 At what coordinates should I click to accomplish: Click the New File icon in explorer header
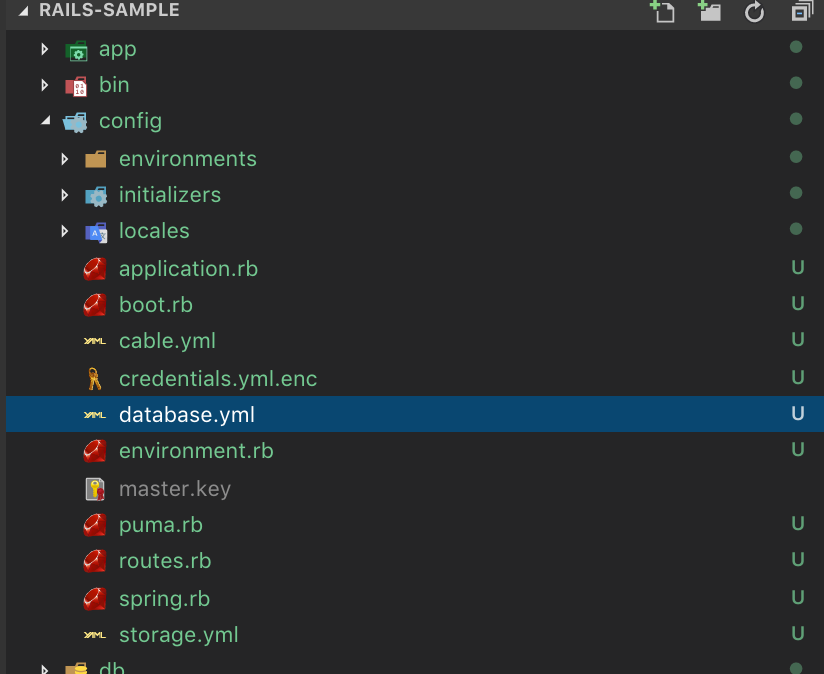tap(661, 11)
